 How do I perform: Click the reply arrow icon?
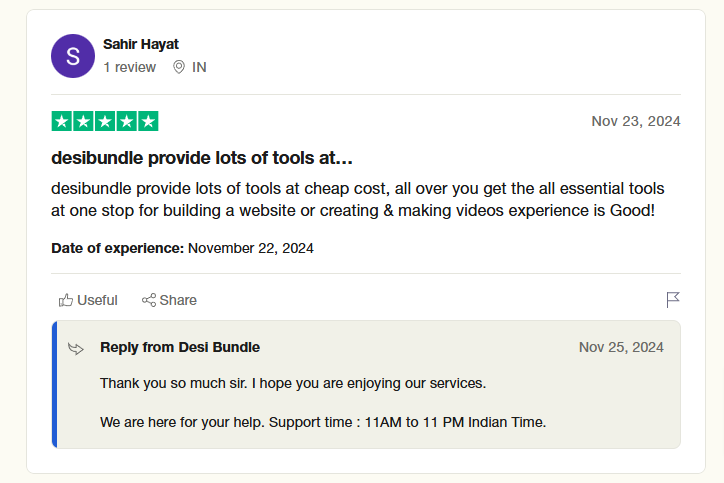[x=76, y=348]
